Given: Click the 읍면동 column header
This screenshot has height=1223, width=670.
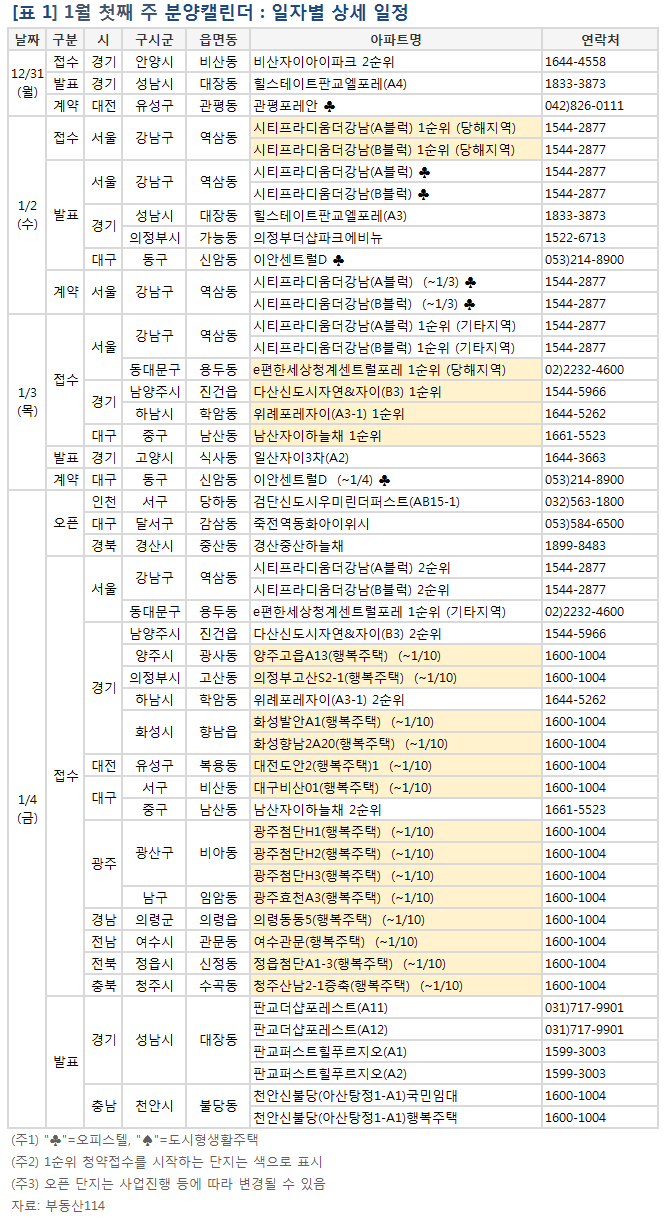Looking at the screenshot, I should tap(218, 39).
